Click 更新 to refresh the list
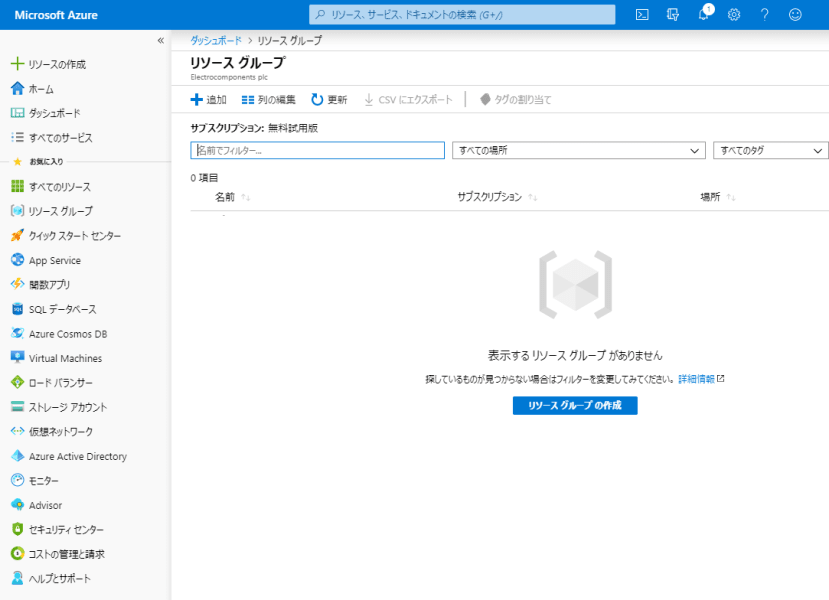829x600 pixels. 329,99
